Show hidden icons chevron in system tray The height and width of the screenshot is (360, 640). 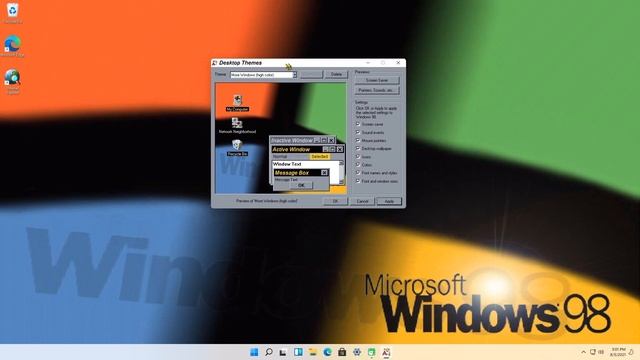pyautogui.click(x=583, y=352)
